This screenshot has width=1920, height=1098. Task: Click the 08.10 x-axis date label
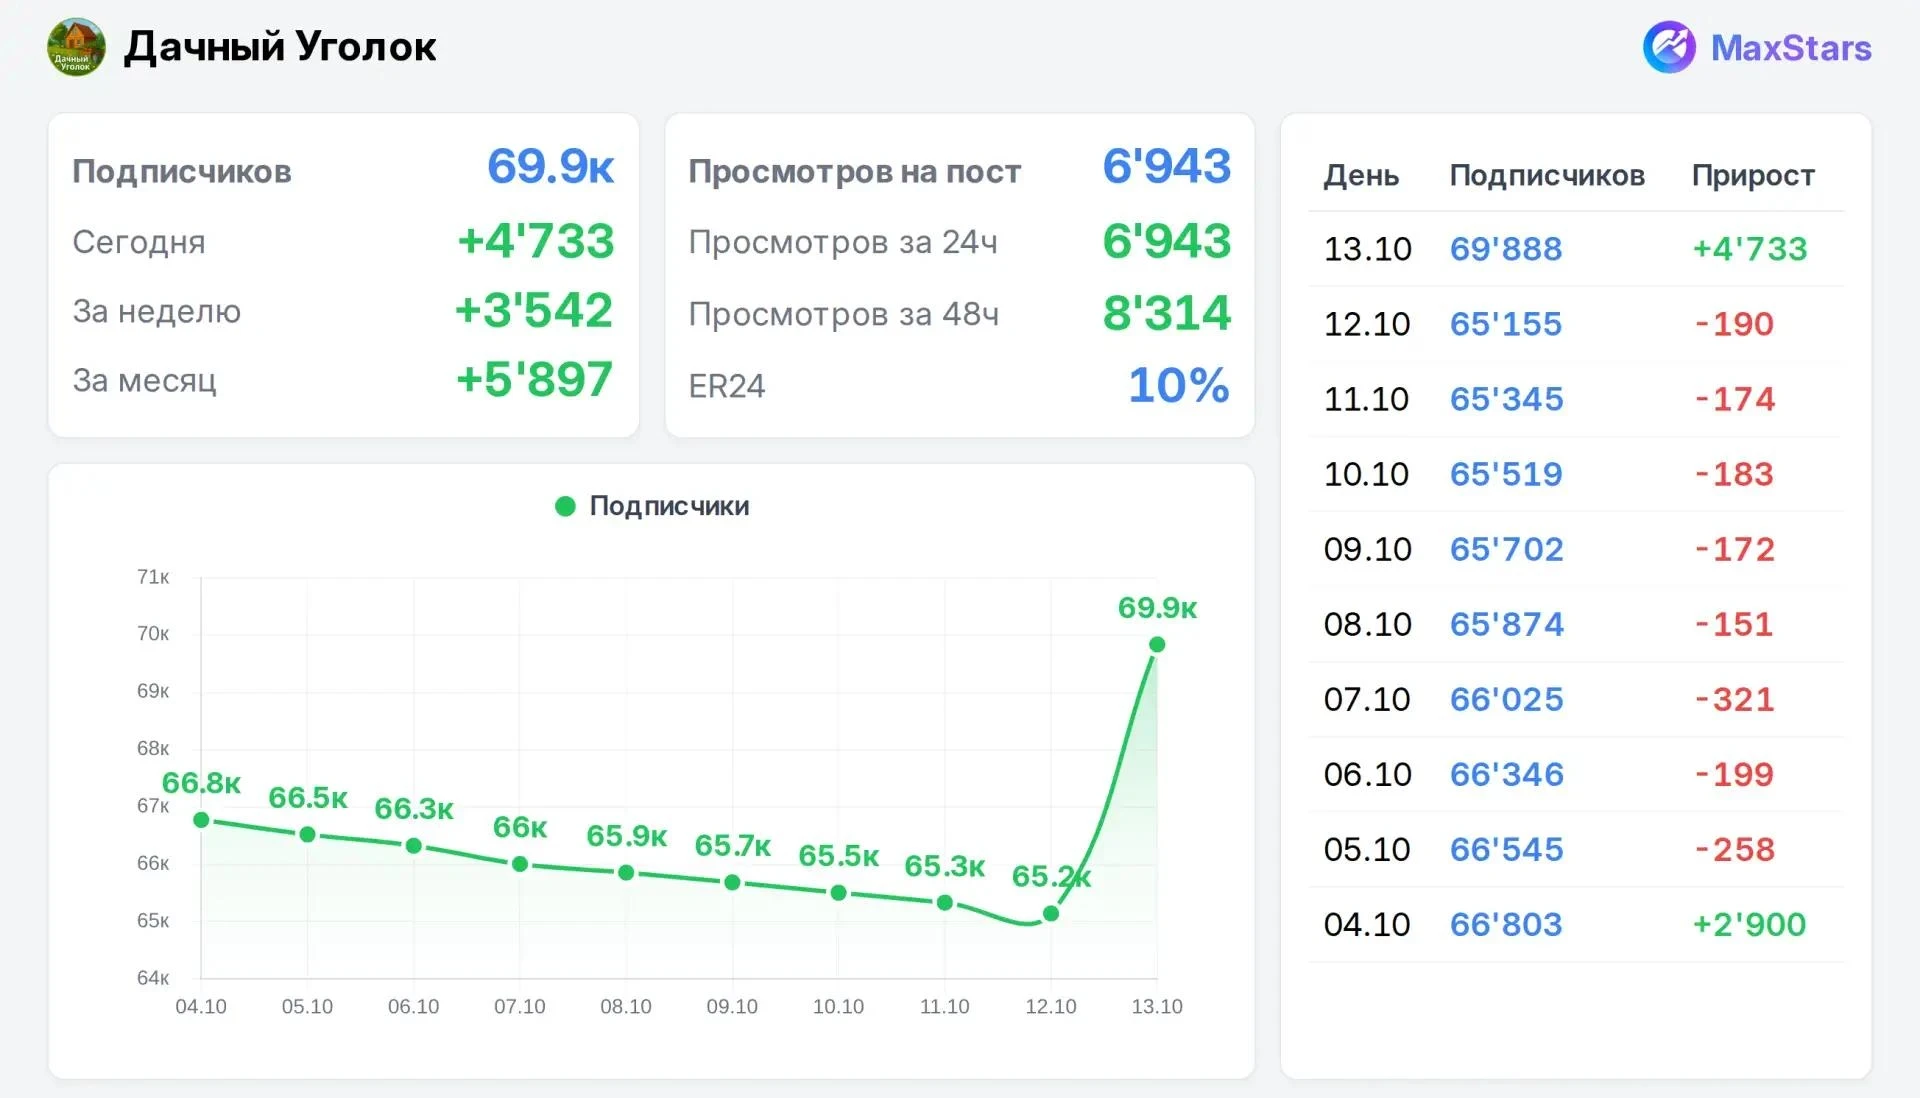(626, 1007)
